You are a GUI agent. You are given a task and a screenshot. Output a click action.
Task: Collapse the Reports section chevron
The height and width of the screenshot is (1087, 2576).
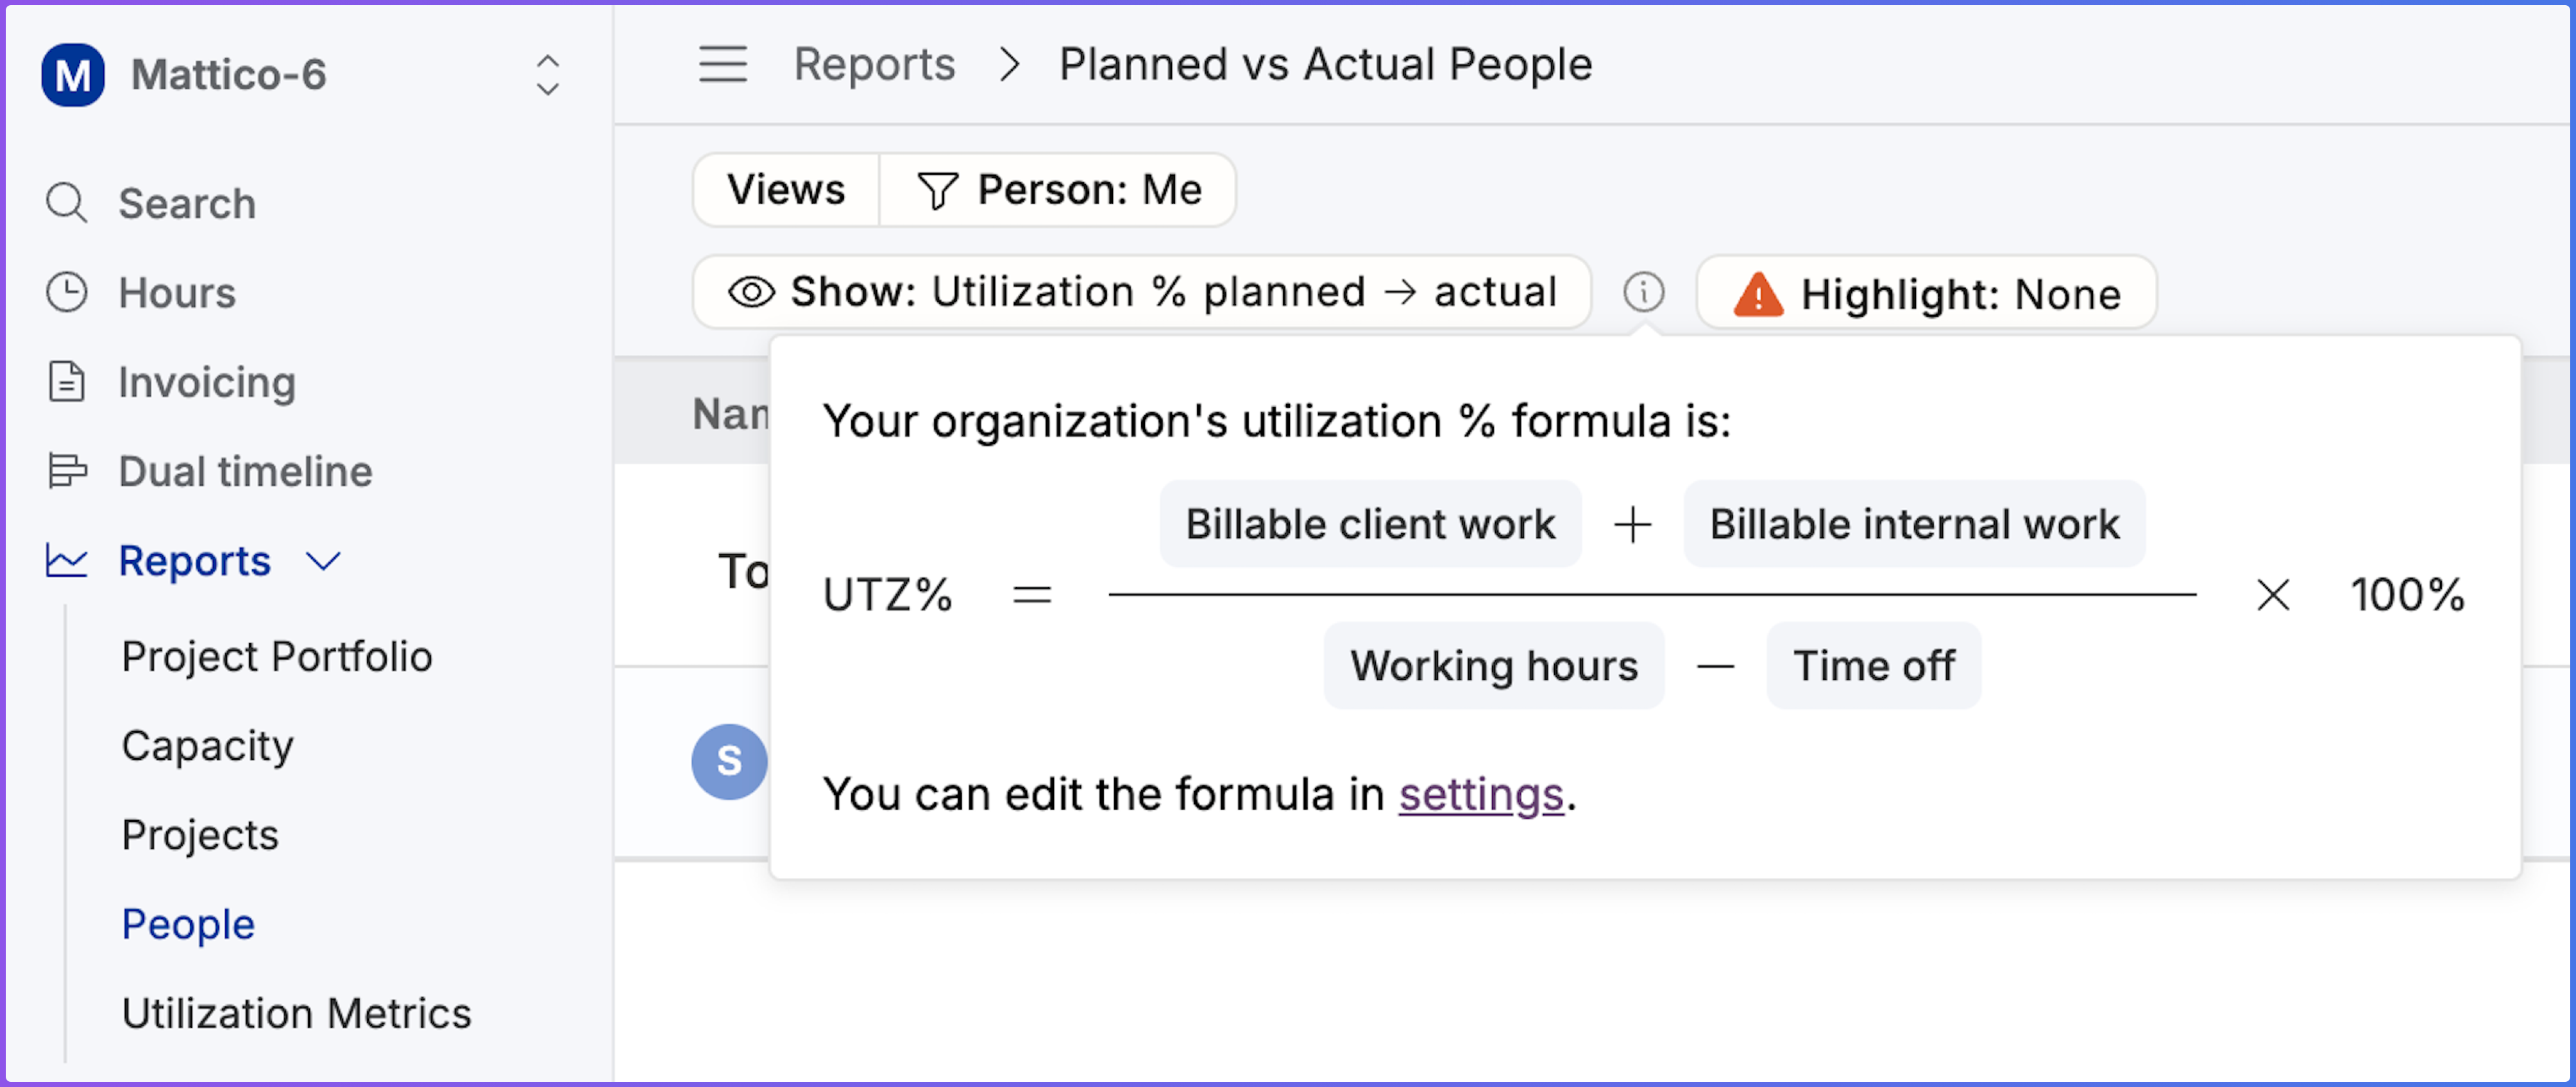(x=323, y=561)
